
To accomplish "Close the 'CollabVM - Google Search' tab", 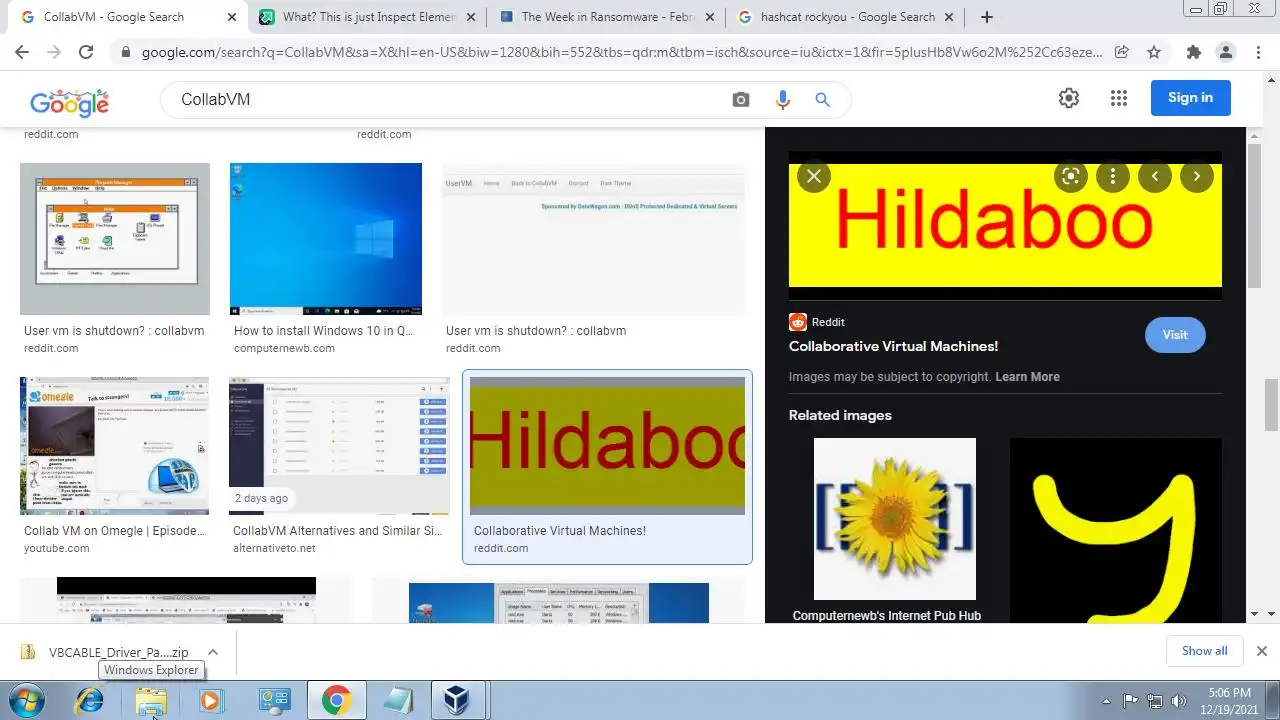I will click(x=232, y=17).
